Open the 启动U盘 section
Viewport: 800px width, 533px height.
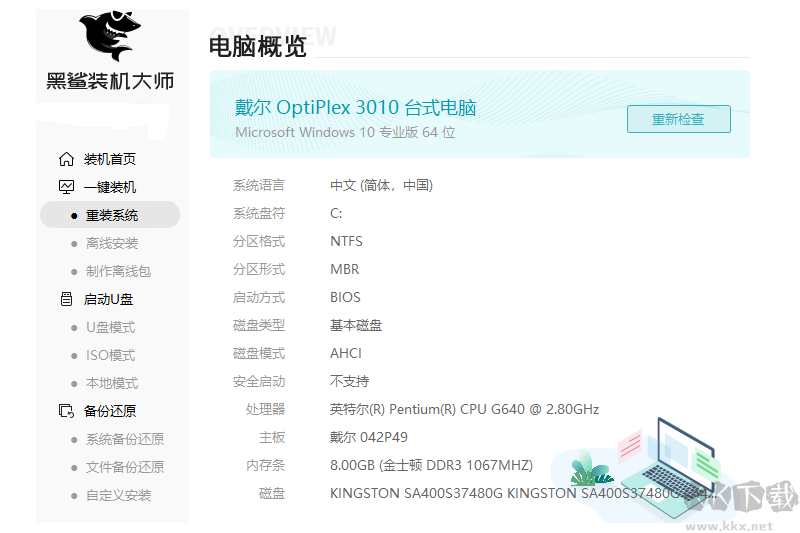click(108, 299)
